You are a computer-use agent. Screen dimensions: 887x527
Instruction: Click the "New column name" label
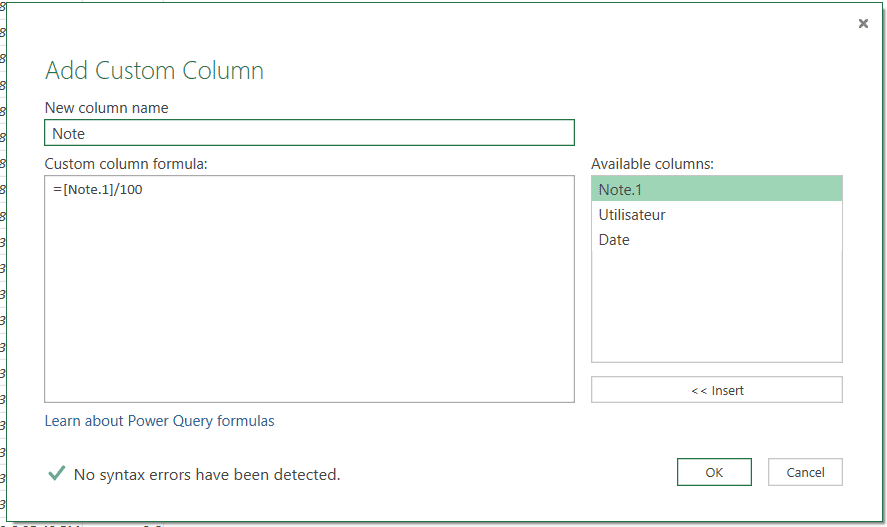coord(106,107)
